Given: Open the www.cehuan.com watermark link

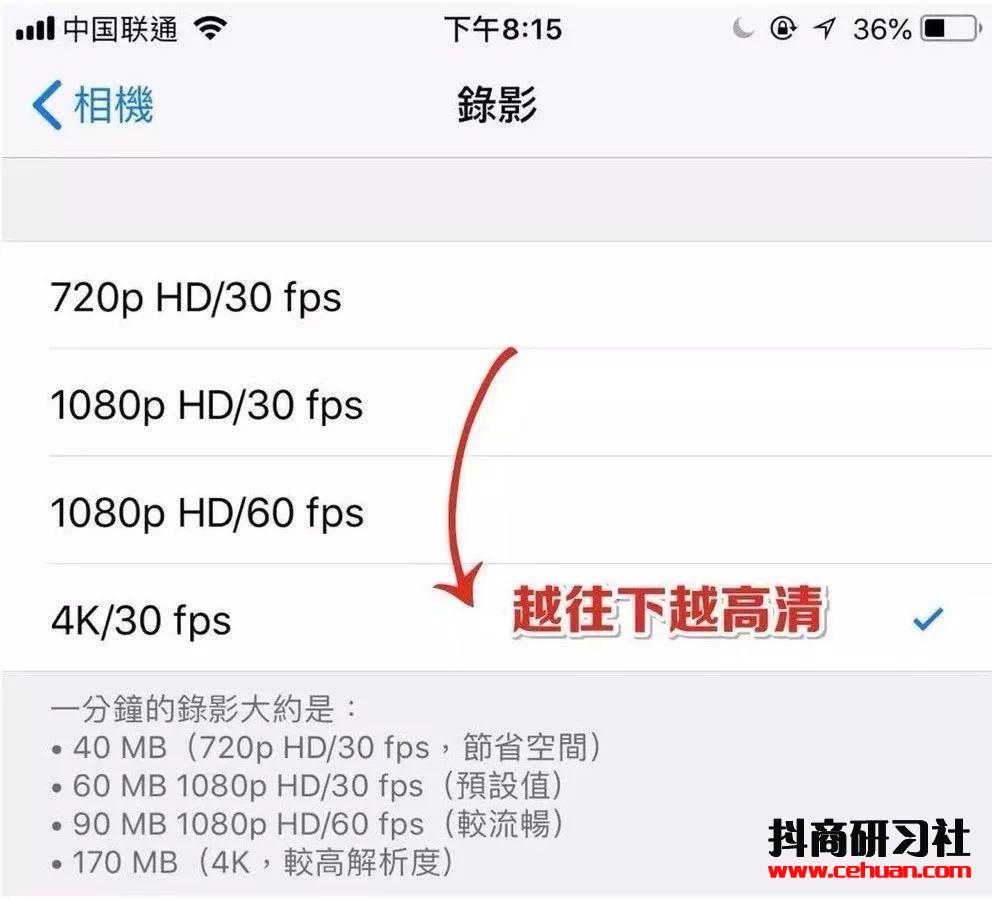Looking at the screenshot, I should 869,870.
